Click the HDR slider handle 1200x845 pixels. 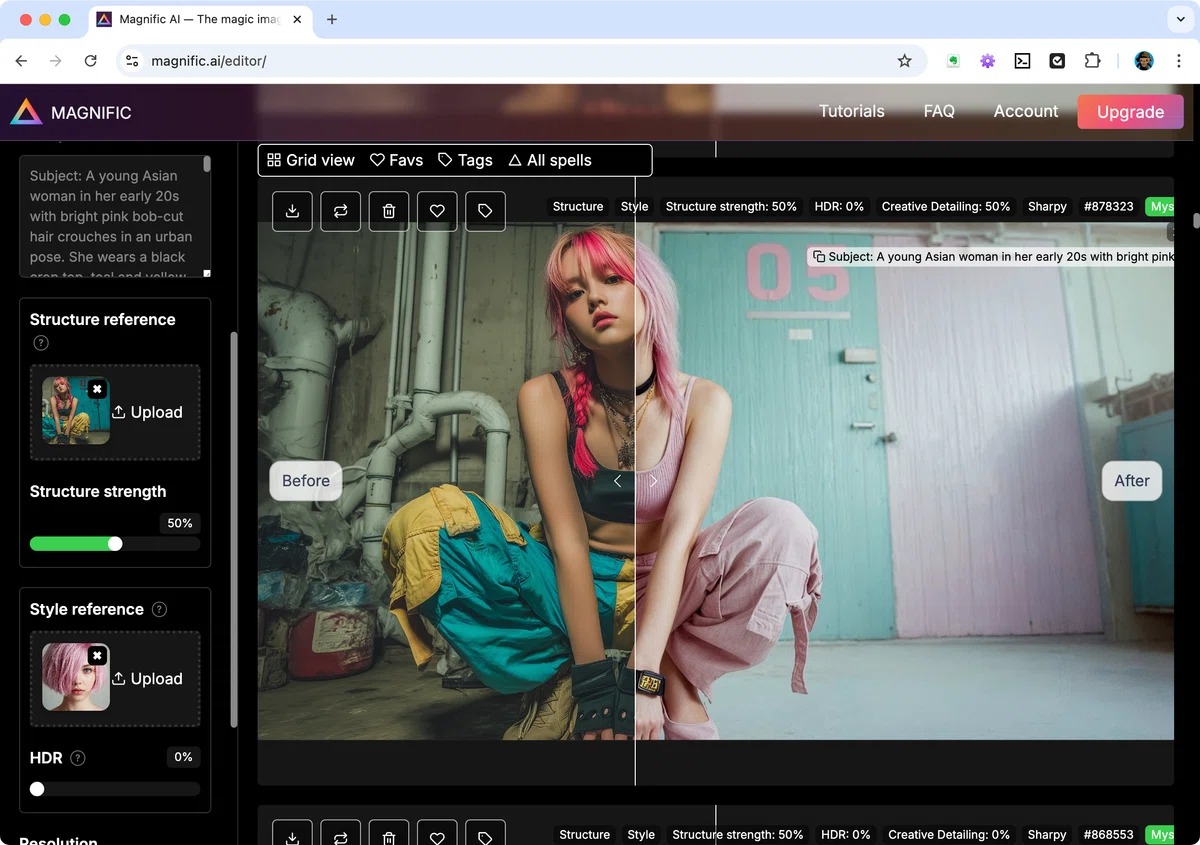[x=37, y=789]
